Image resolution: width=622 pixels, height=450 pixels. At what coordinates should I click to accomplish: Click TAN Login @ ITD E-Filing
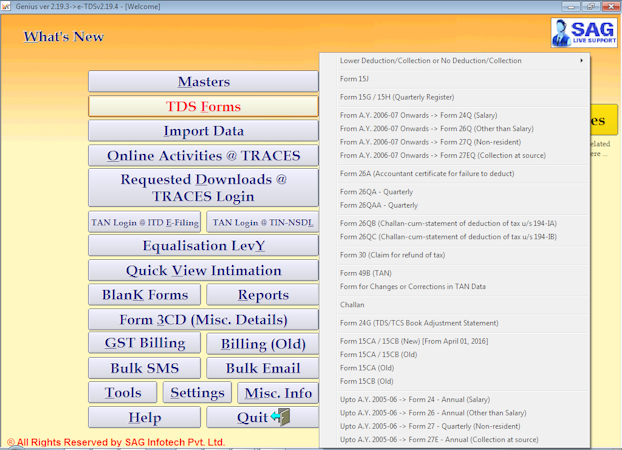(144, 222)
